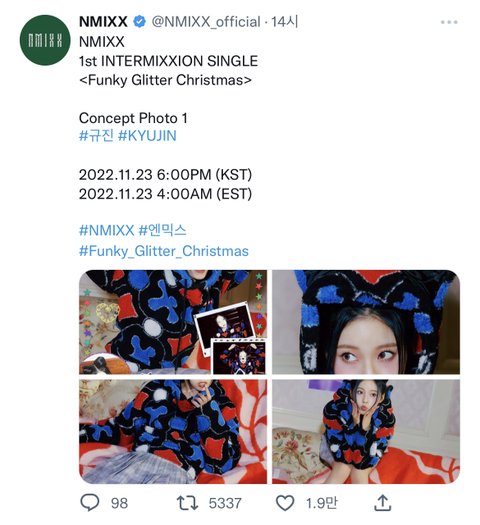The width and height of the screenshot is (480, 525).
Task: Open the three-dot more options menu
Action: (x=449, y=22)
